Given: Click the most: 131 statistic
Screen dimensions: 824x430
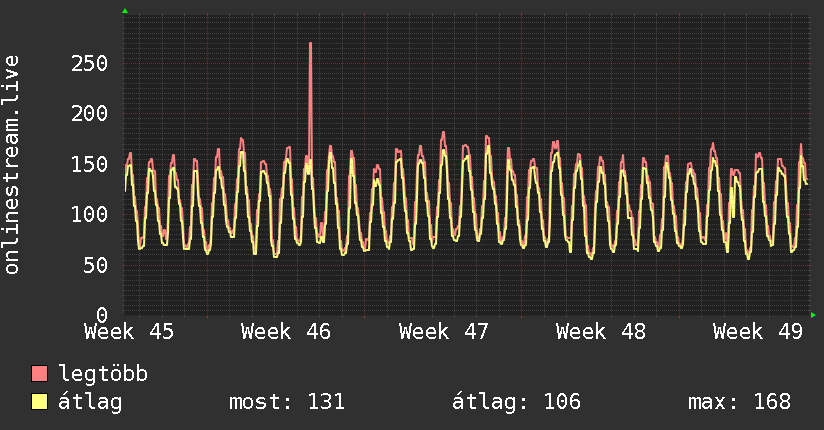Looking at the screenshot, I should point(287,402).
